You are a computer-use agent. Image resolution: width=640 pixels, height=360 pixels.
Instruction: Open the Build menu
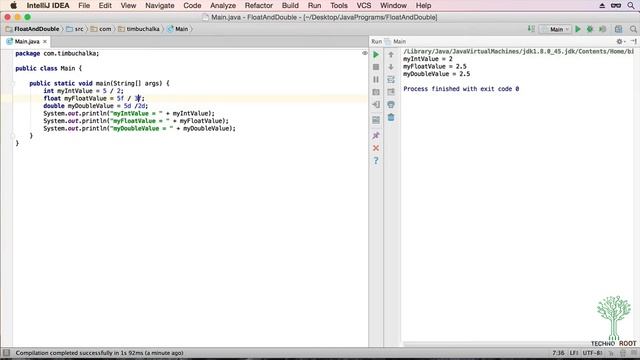click(290, 6)
